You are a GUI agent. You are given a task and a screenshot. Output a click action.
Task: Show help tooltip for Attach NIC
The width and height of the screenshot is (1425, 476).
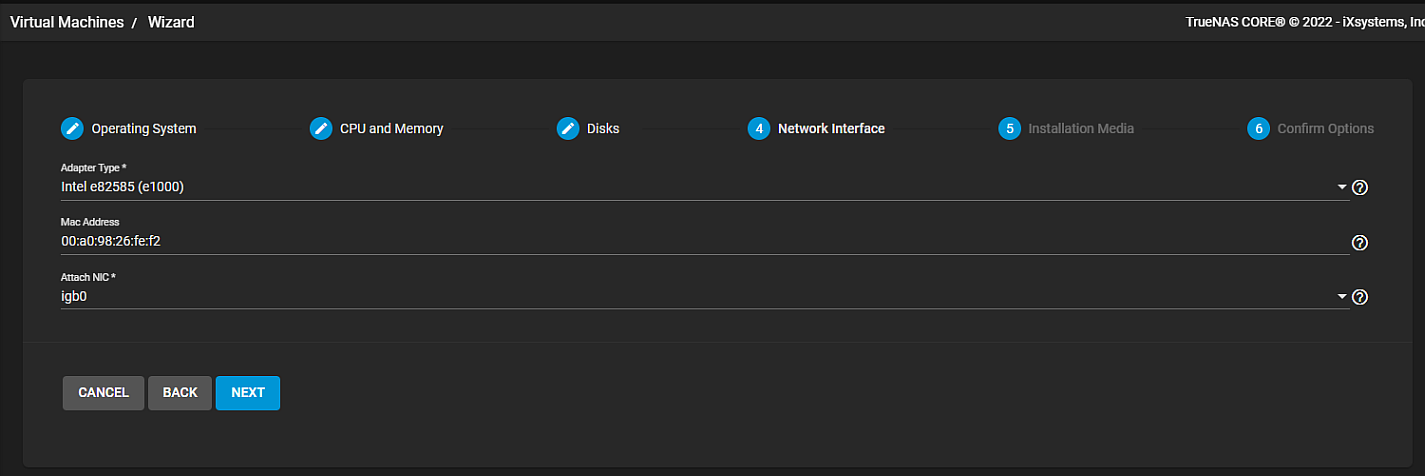pos(1359,297)
